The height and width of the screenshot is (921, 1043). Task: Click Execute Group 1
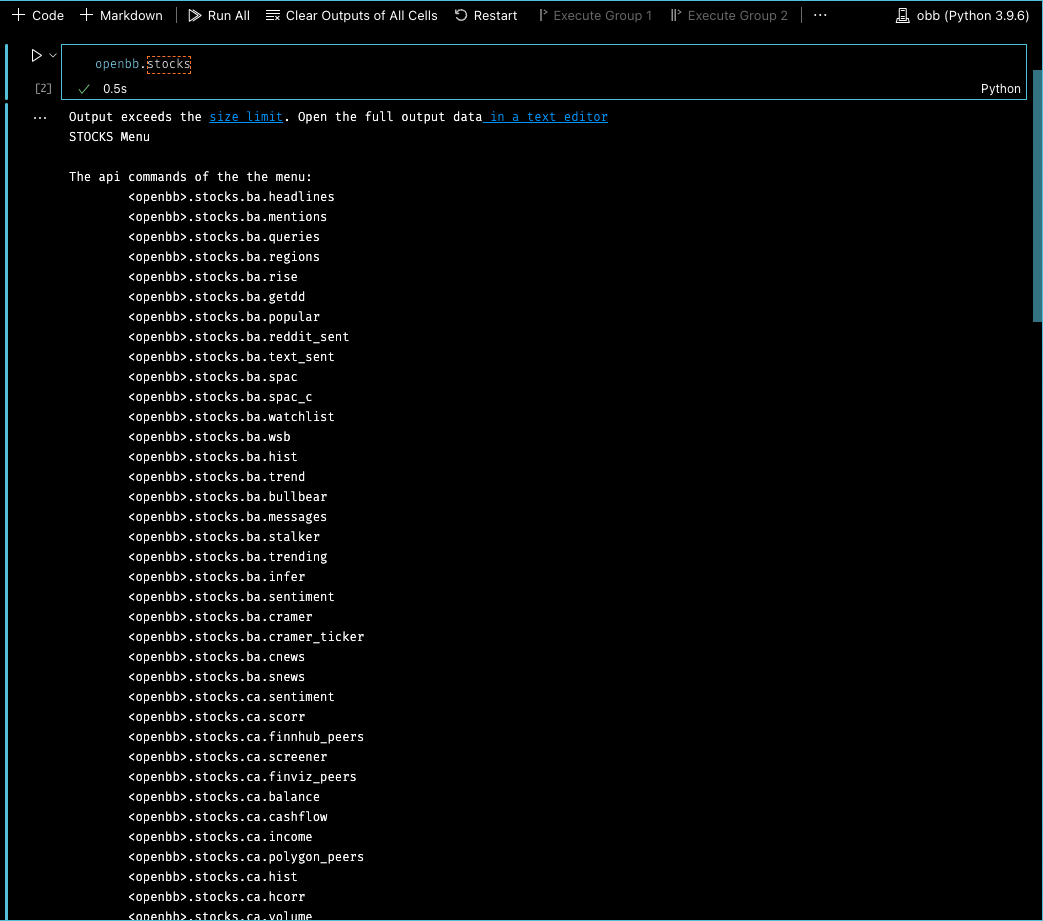(595, 15)
